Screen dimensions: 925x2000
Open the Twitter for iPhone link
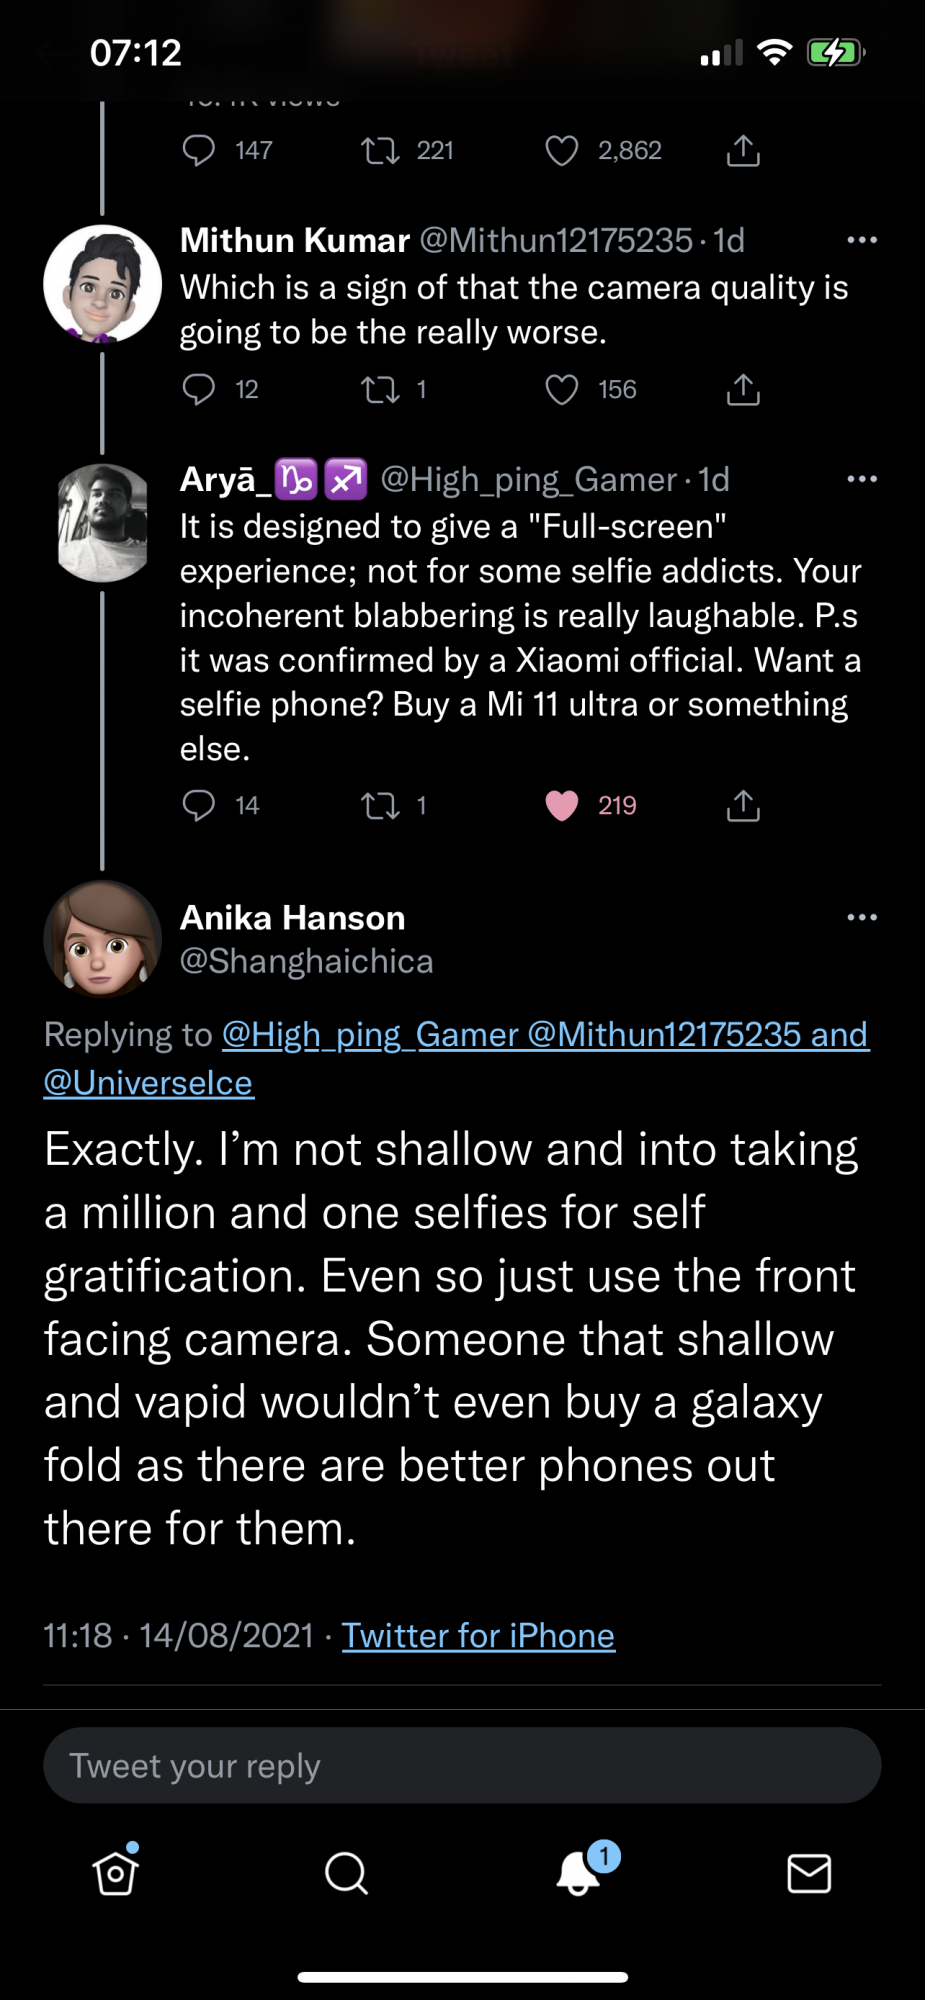478,1636
